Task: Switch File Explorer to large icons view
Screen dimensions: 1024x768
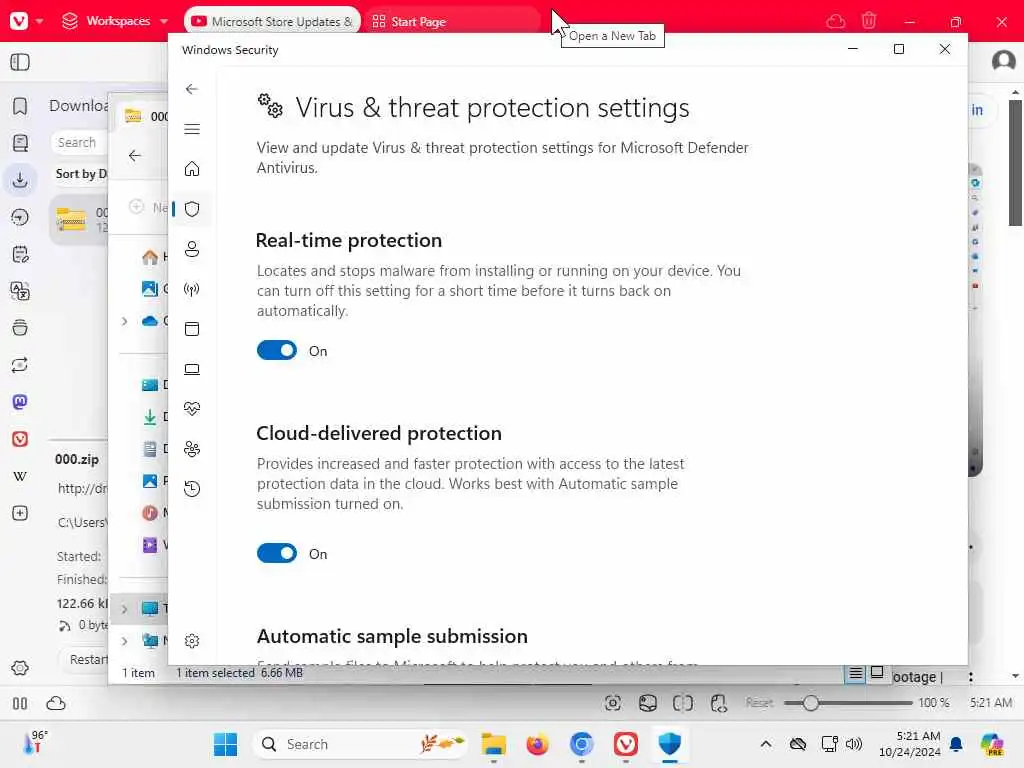Action: point(877,673)
